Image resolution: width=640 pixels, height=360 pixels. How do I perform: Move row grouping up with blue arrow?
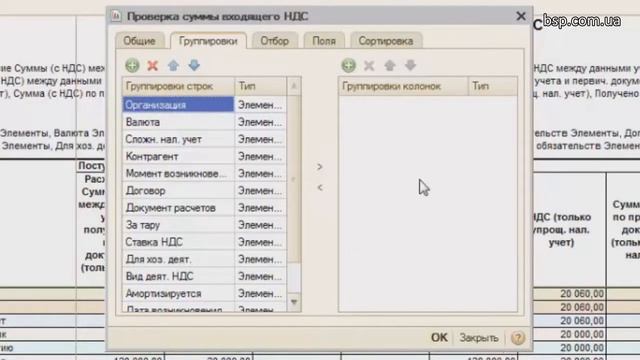(173, 65)
